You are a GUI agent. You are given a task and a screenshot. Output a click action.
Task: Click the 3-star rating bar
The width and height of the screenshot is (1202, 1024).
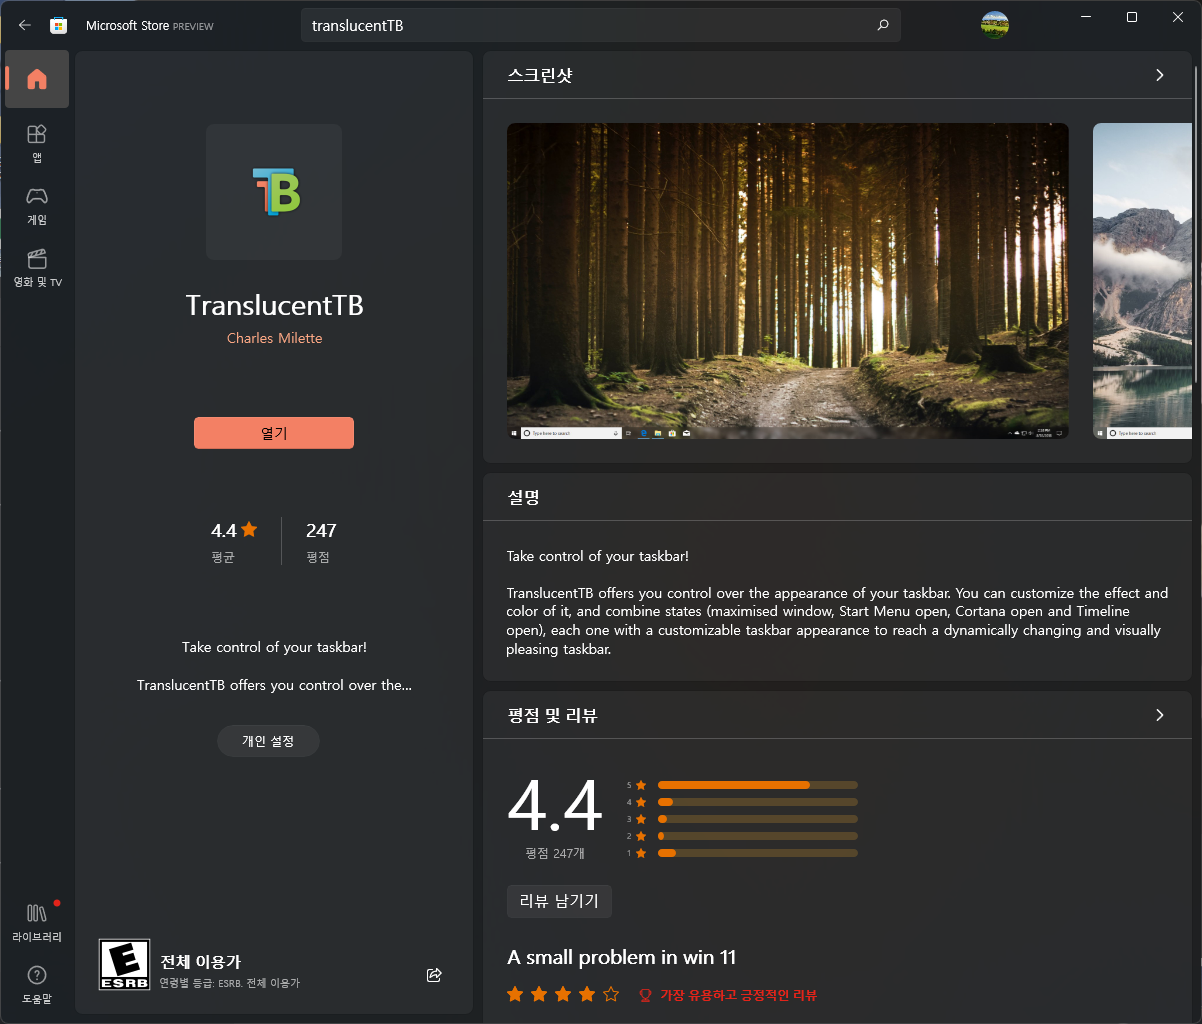click(x=758, y=819)
